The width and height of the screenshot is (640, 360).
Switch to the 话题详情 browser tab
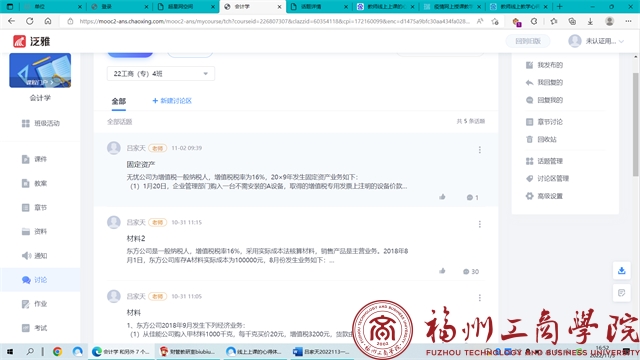coord(319,7)
